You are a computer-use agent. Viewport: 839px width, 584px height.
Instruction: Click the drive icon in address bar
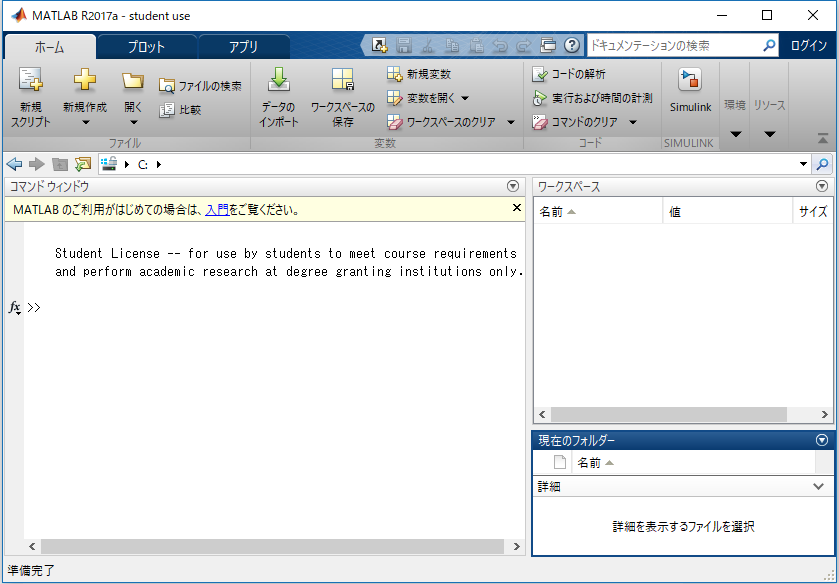[x=109, y=163]
